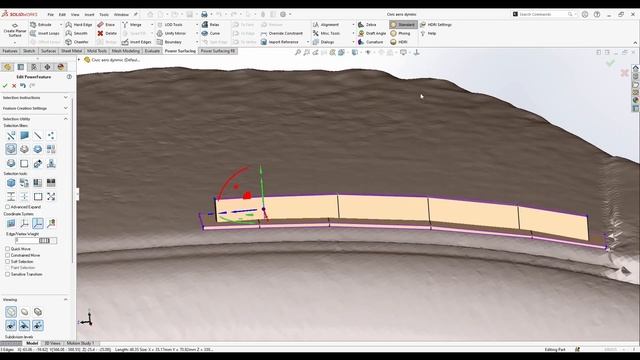Click Create Planar Surface
The image size is (640, 360).
coord(15,30)
